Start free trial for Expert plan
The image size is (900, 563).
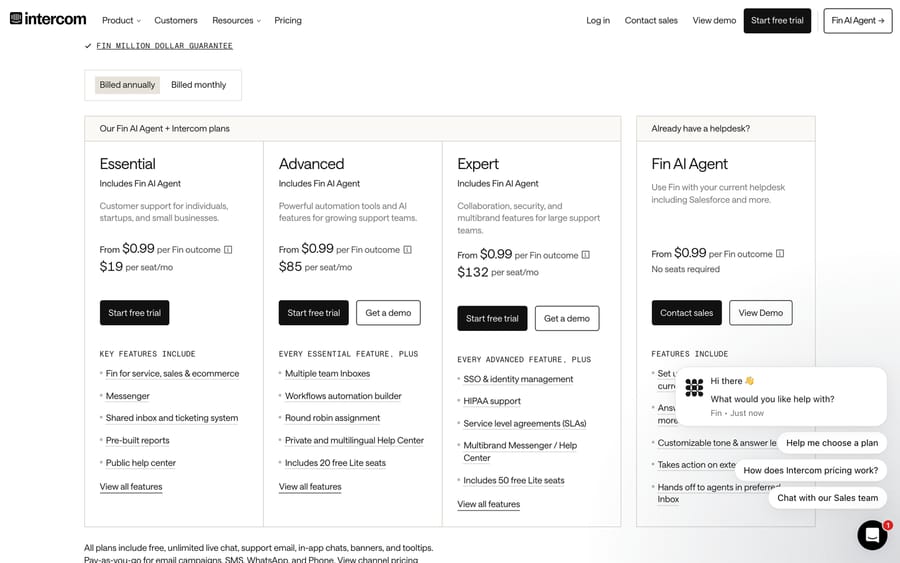[x=492, y=319]
